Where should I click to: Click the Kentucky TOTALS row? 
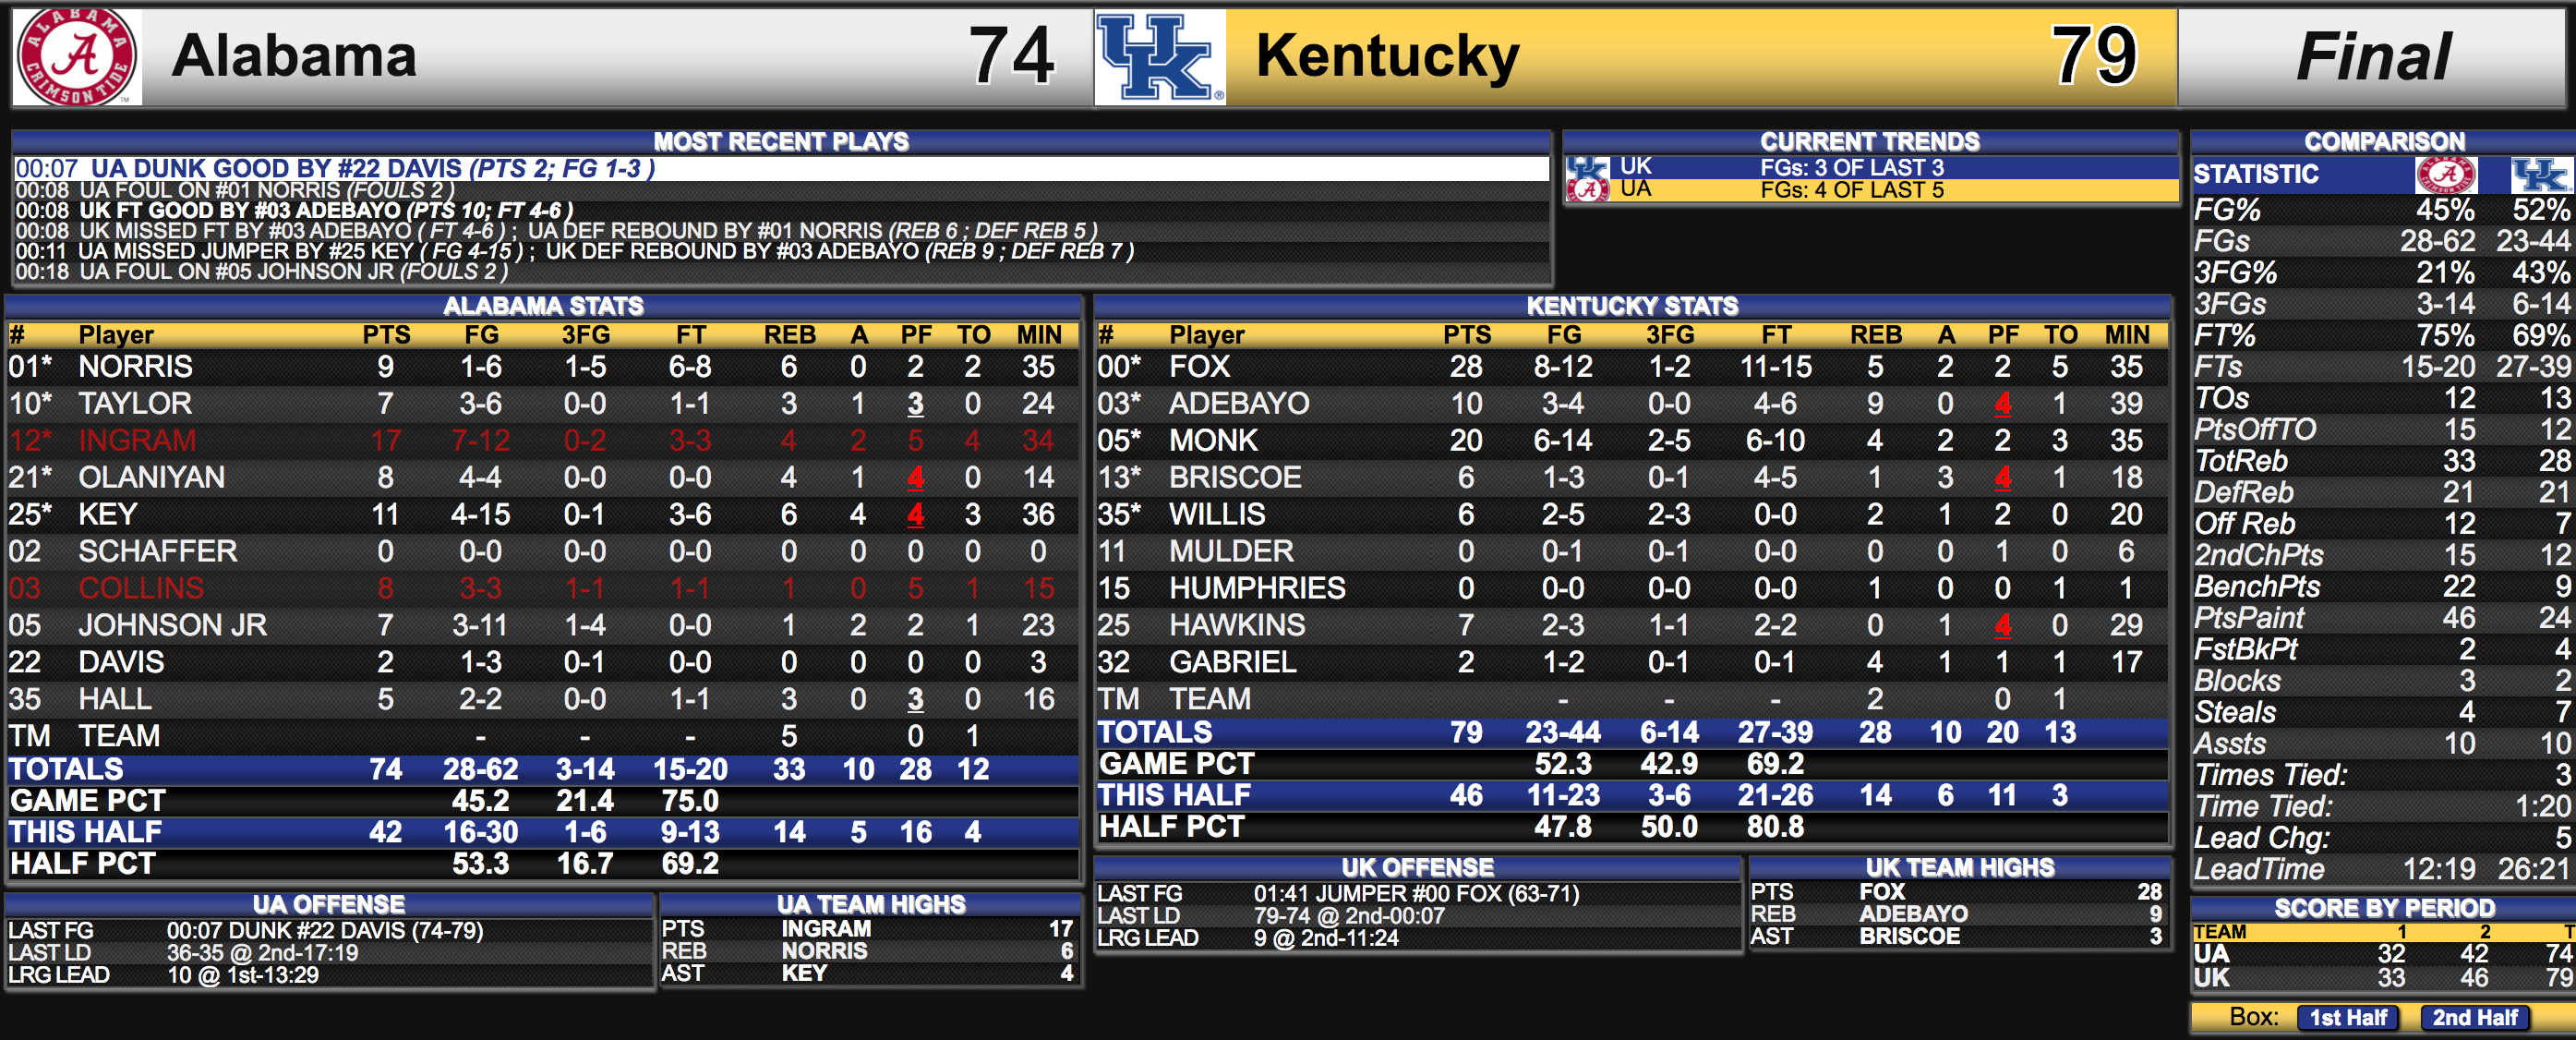(1631, 732)
